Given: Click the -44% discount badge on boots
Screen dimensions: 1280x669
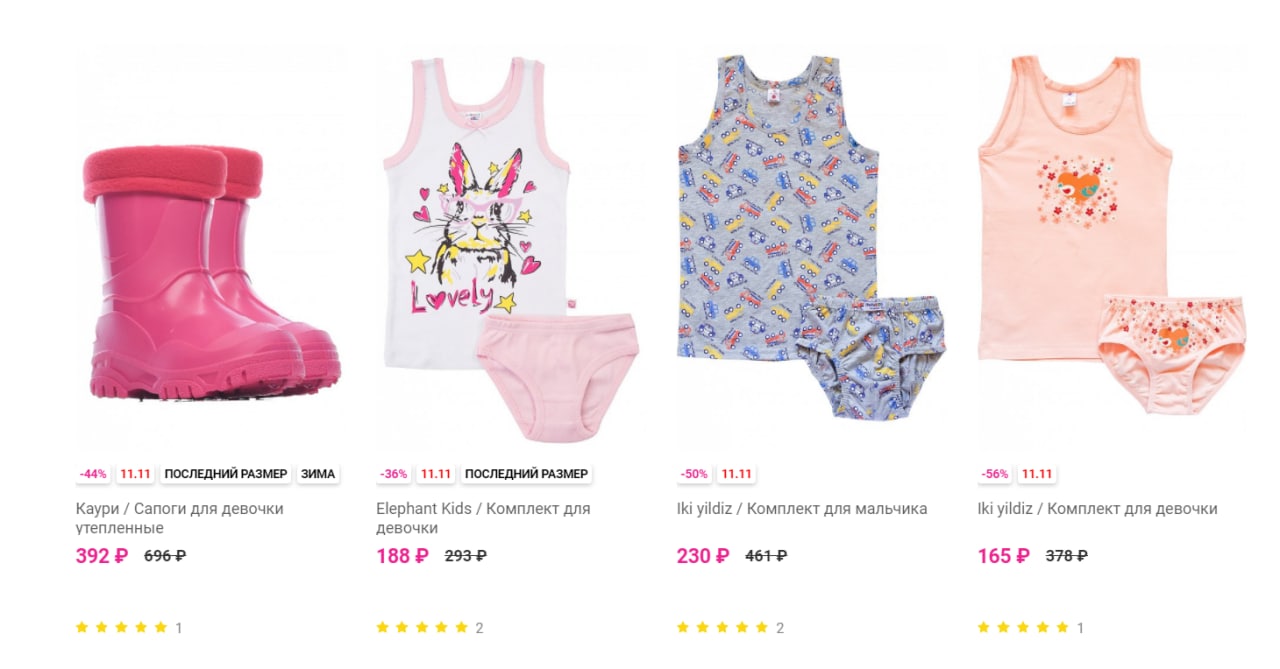Looking at the screenshot, I should click(x=94, y=474).
